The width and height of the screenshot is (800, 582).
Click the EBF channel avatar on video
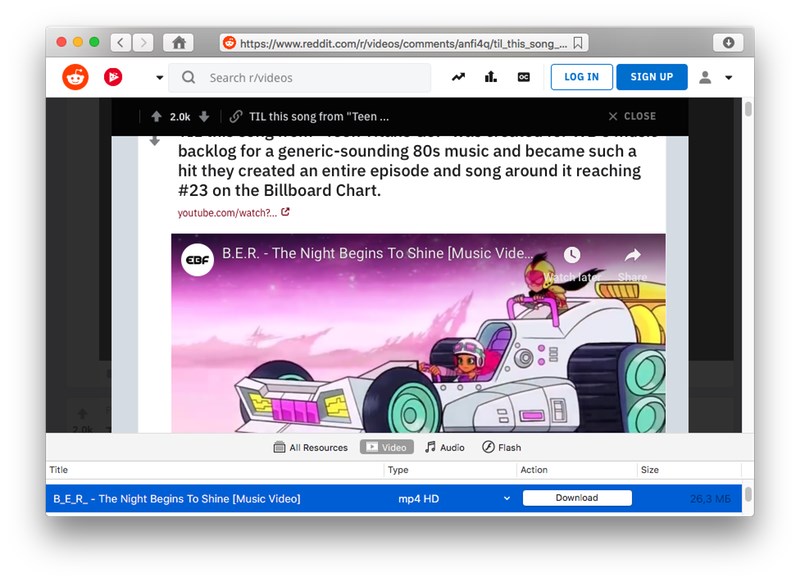tap(197, 260)
